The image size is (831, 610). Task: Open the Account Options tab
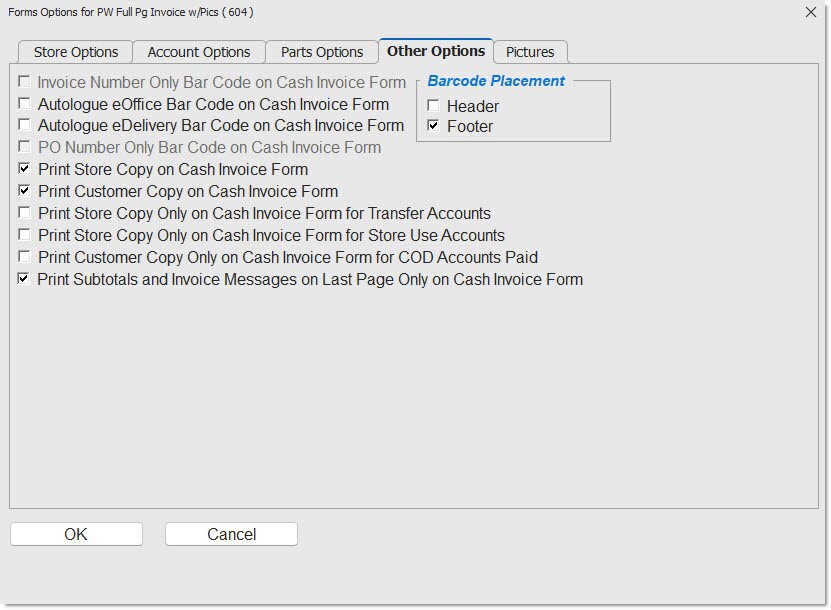point(199,52)
